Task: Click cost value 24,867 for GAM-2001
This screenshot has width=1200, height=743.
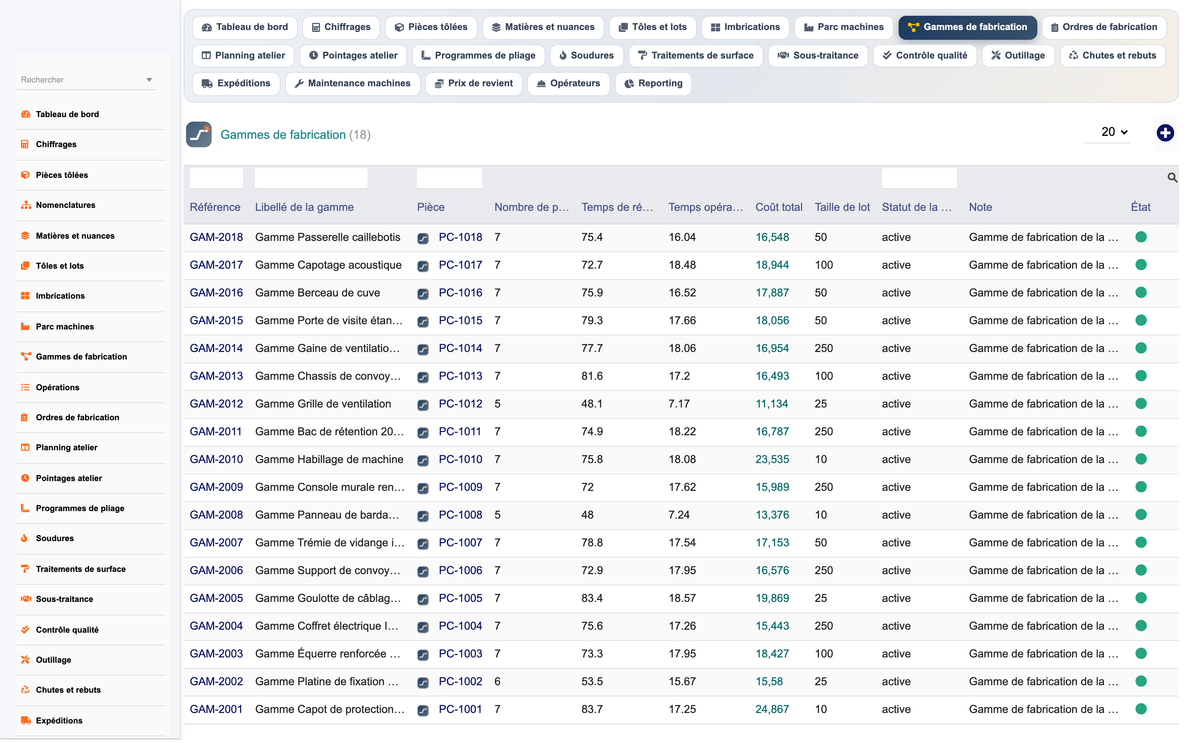Action: (772, 710)
